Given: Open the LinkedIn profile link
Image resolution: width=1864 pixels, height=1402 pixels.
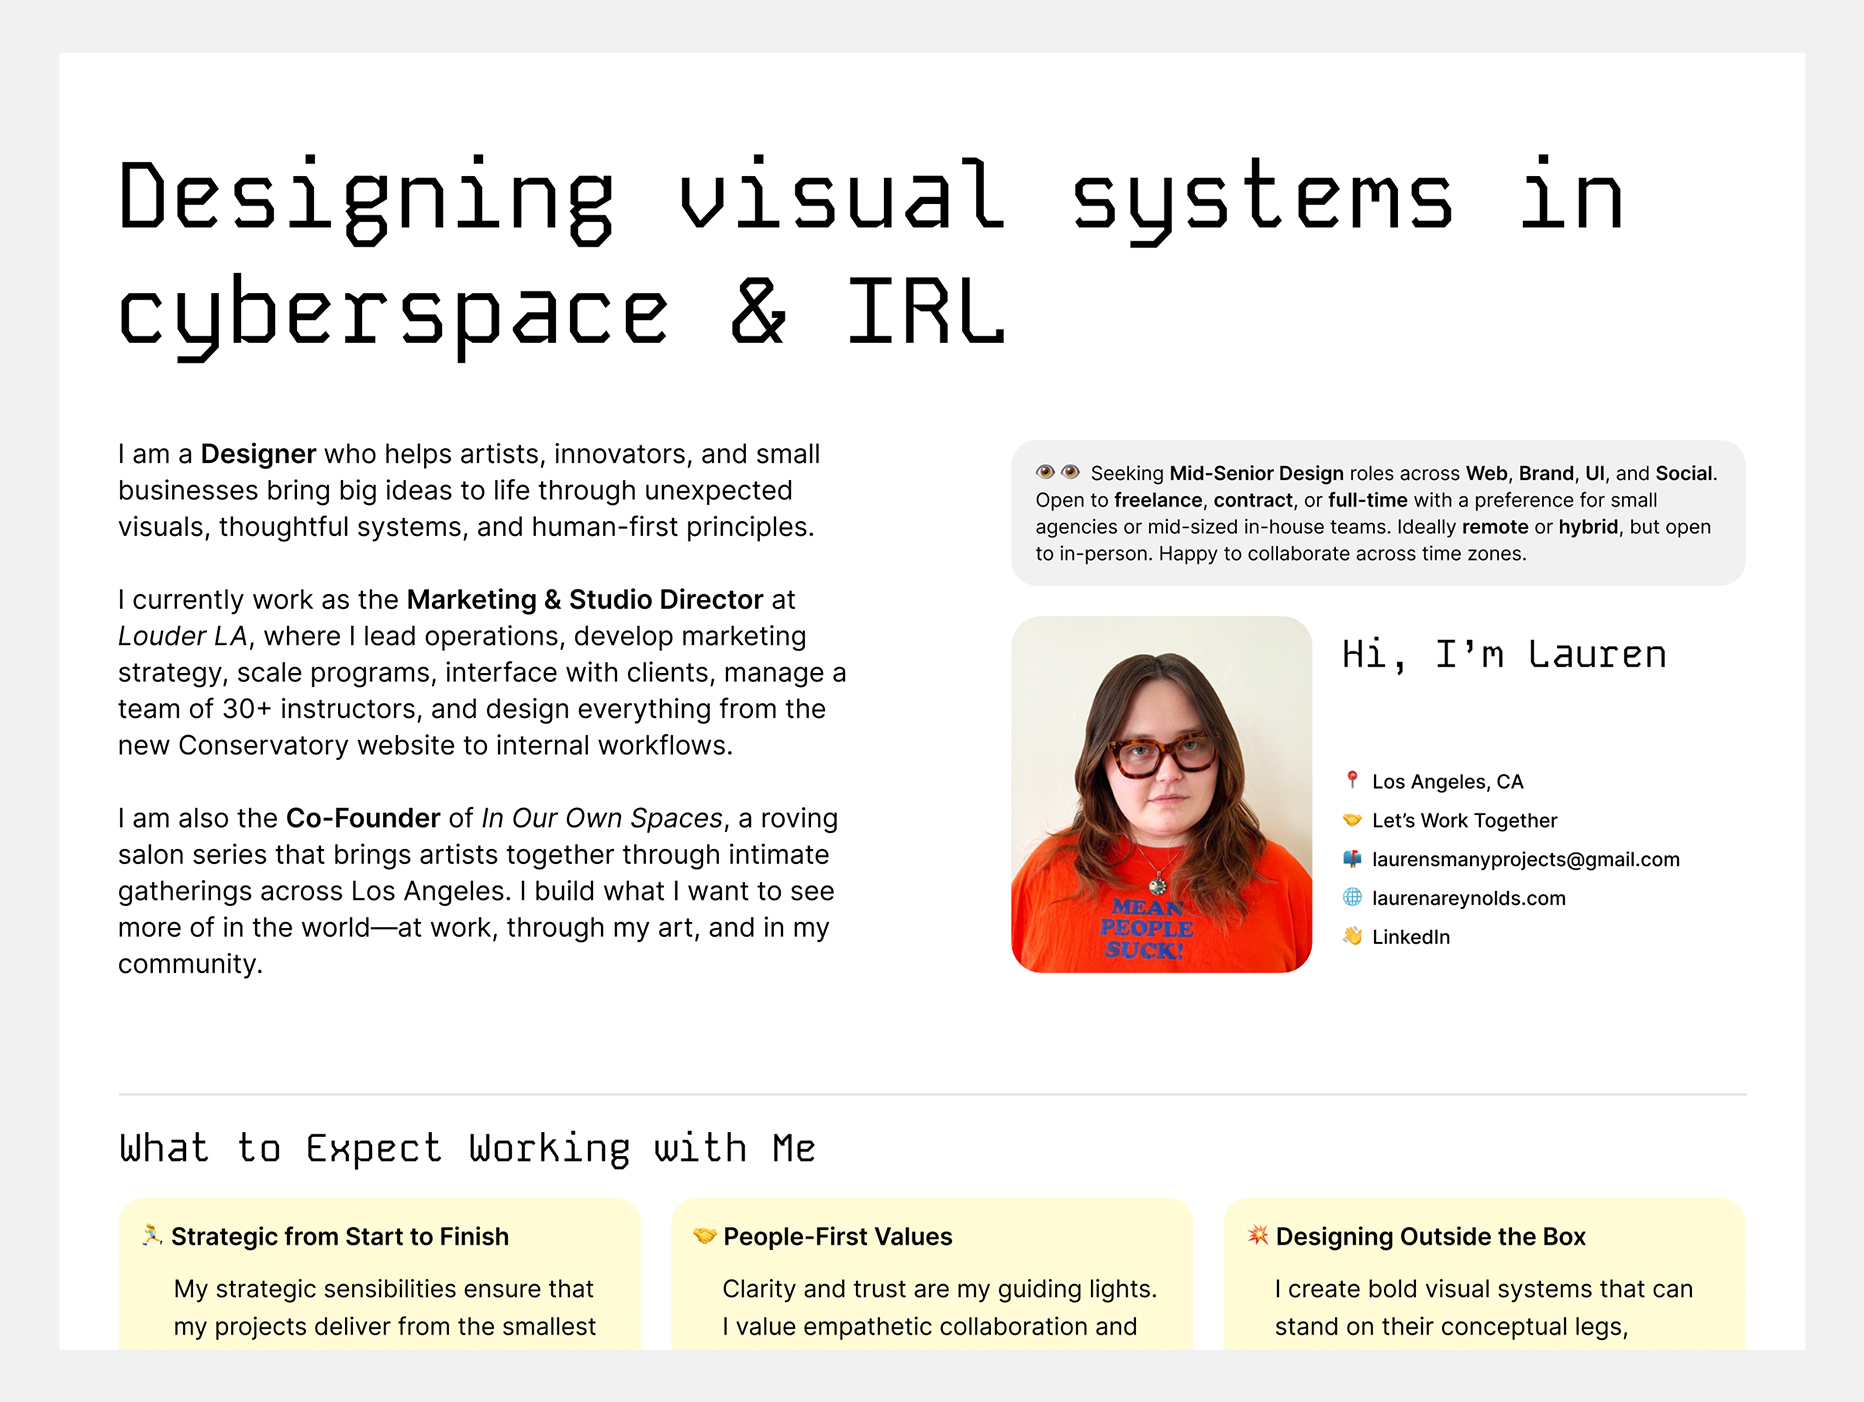Looking at the screenshot, I should [x=1411, y=937].
